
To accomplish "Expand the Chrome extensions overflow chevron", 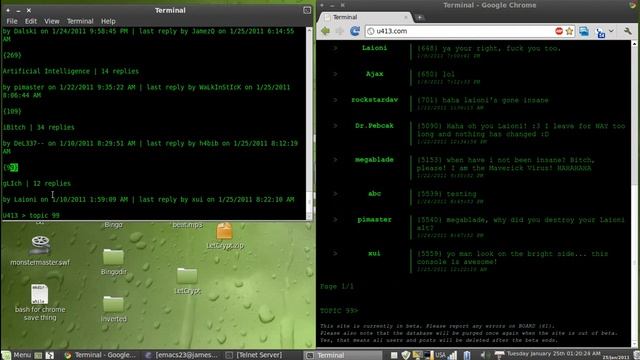I will tap(611, 31).
